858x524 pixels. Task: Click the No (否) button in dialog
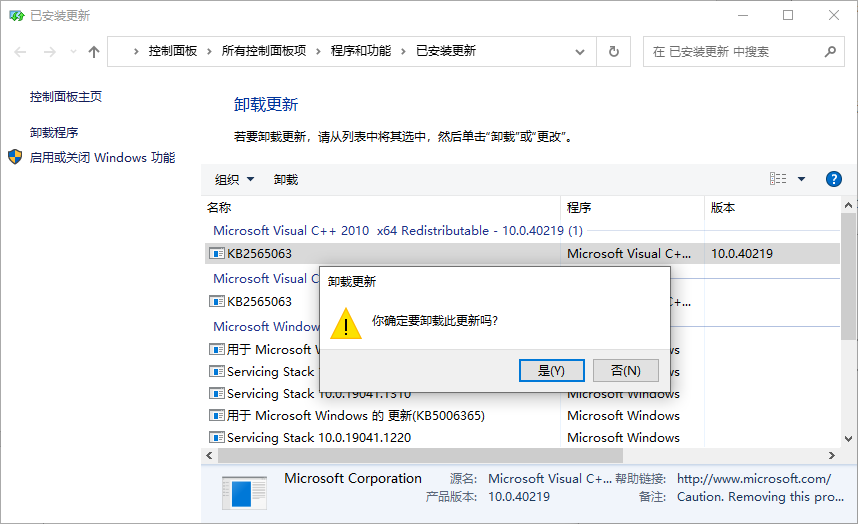[625, 370]
